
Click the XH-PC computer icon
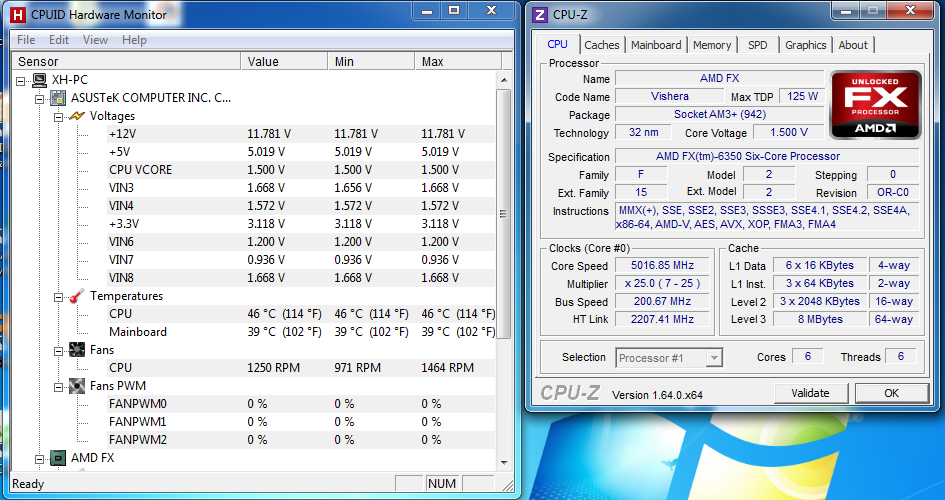(39, 80)
